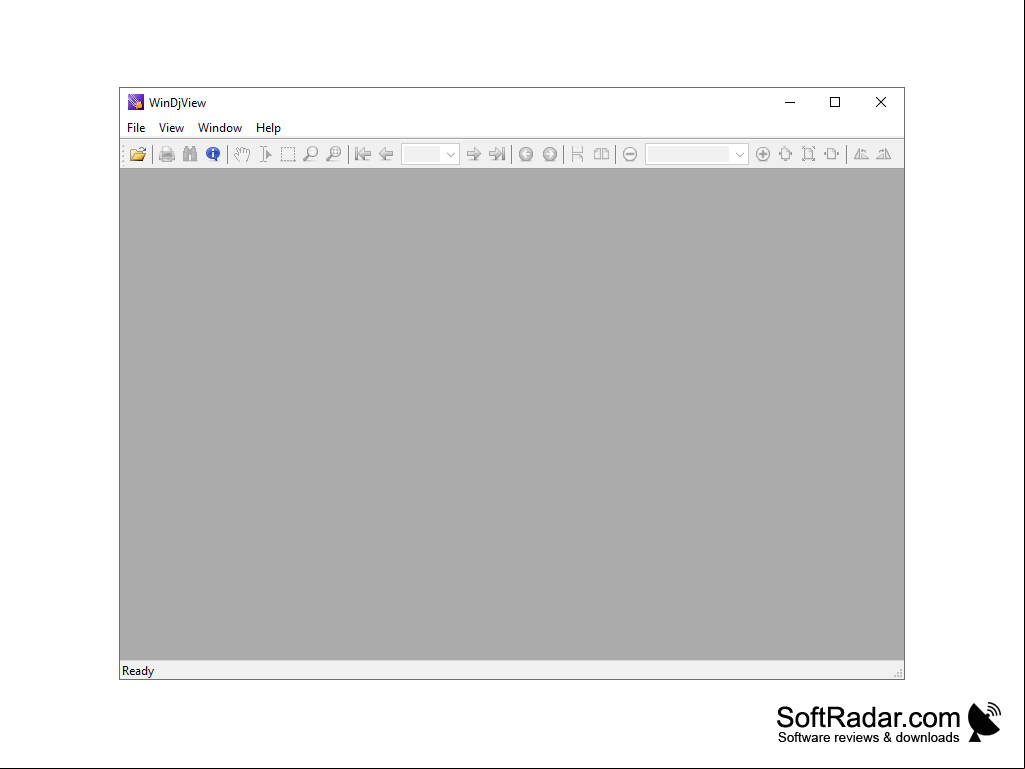
Task: Click the Fit Page zoom icon
Action: (x=808, y=154)
